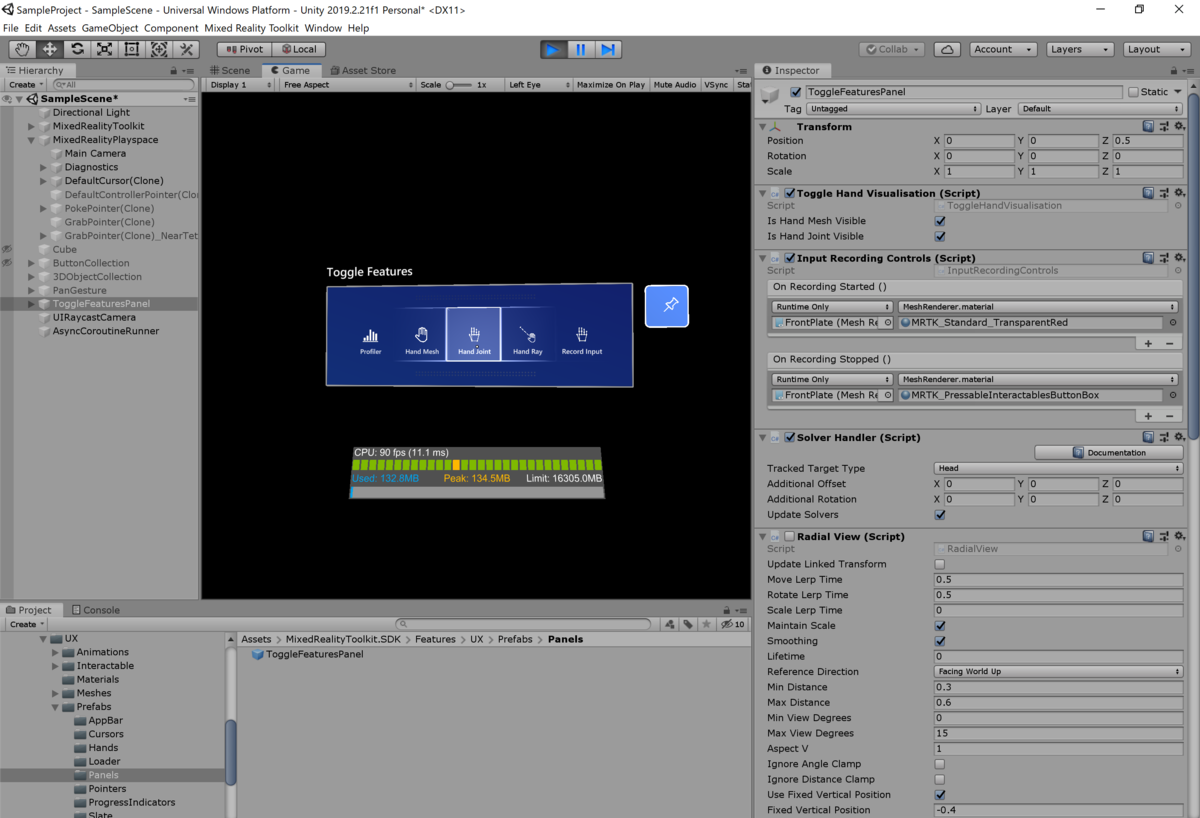Open Layers dropdown in top toolbar
This screenshot has height=818, width=1200.
[x=1080, y=49]
